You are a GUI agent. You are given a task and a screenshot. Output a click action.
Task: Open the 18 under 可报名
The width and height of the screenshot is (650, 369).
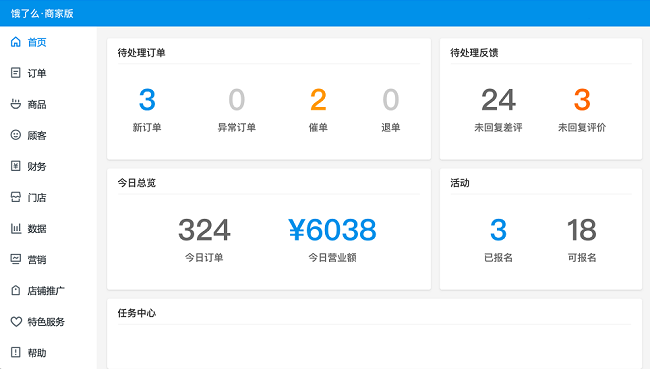click(582, 230)
